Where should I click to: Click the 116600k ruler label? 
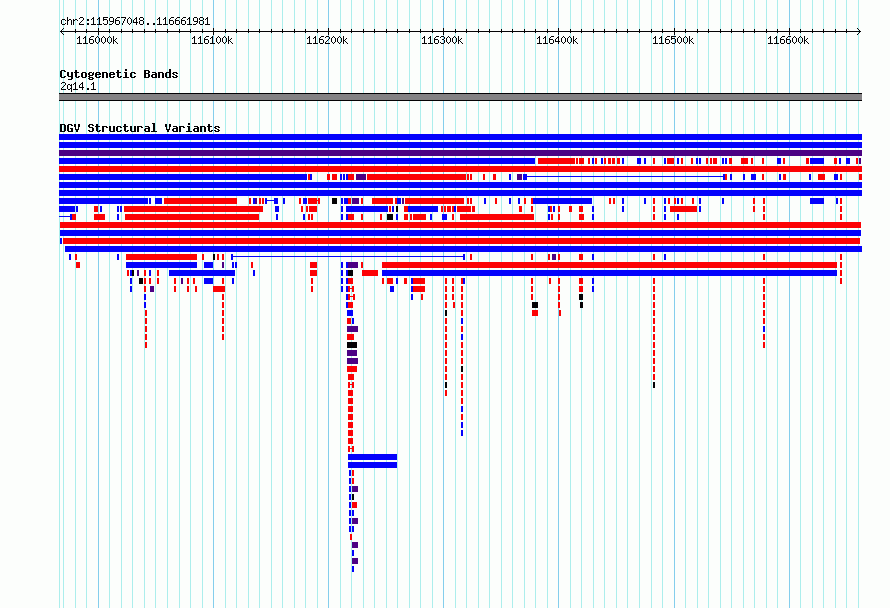pyautogui.click(x=788, y=40)
